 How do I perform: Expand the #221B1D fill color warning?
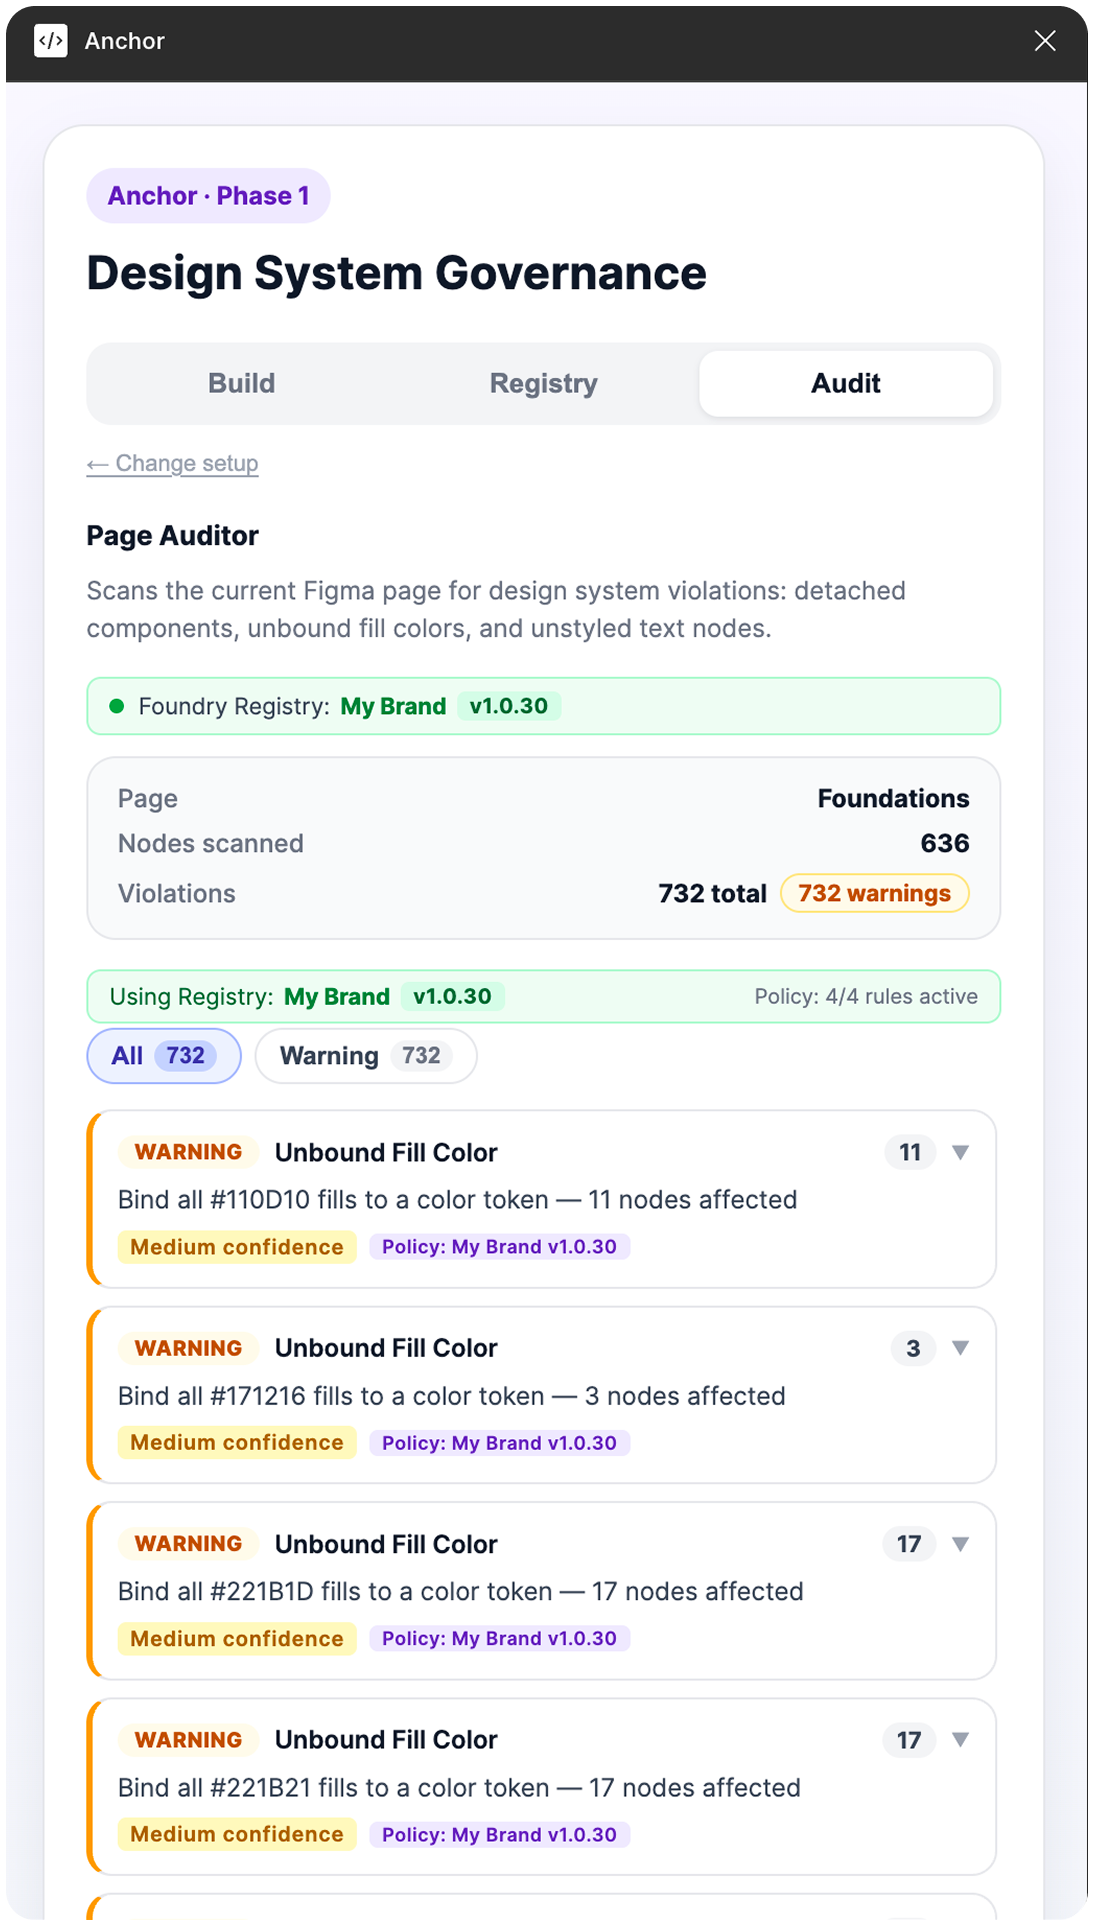pos(960,1544)
